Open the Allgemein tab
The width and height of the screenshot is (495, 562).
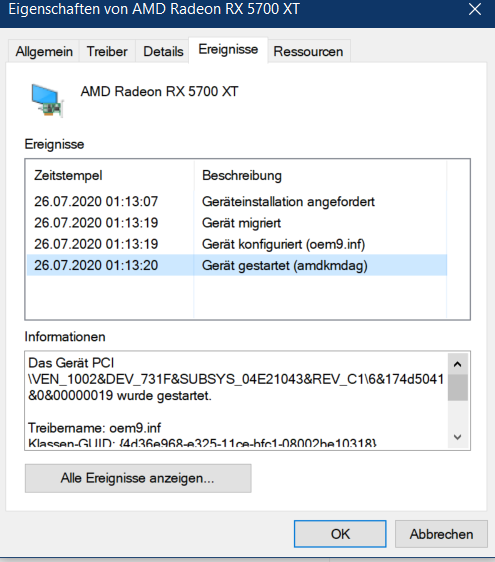click(x=44, y=52)
